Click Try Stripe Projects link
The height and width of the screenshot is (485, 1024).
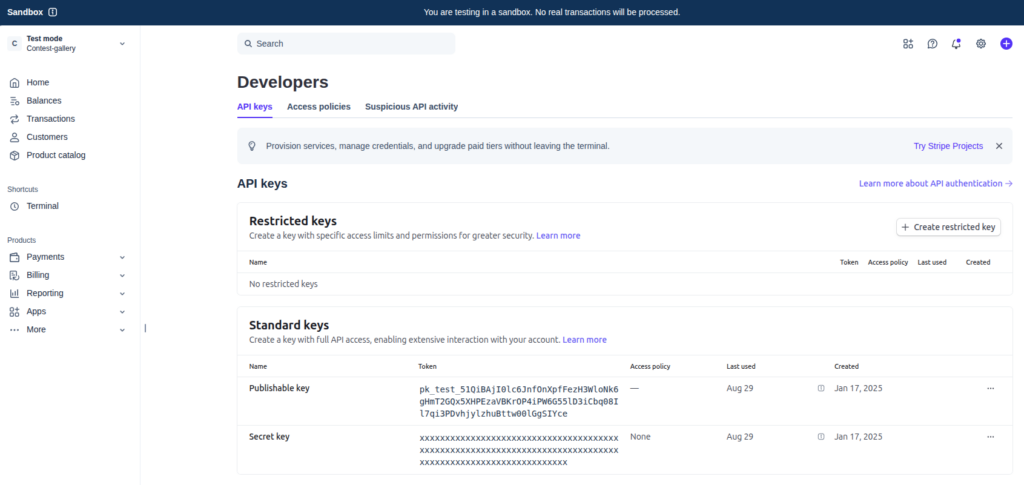pyautogui.click(x=948, y=146)
